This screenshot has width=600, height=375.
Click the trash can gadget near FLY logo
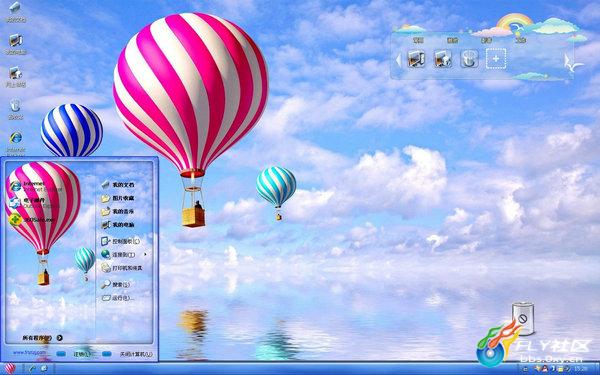pos(523,318)
